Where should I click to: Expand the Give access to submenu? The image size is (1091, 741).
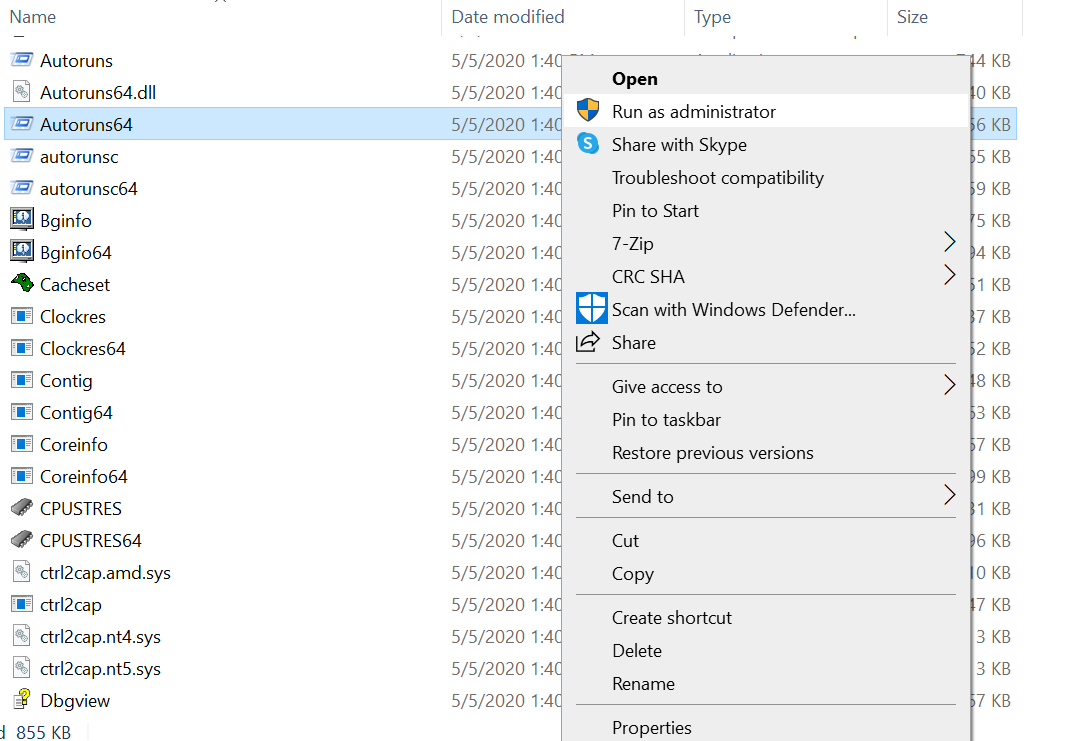coord(948,386)
